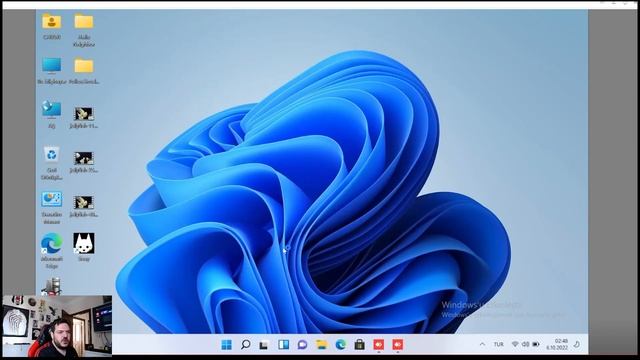The height and width of the screenshot is (360, 640).
Task: Open the Wi-Fi network tray icon
Action: (515, 344)
